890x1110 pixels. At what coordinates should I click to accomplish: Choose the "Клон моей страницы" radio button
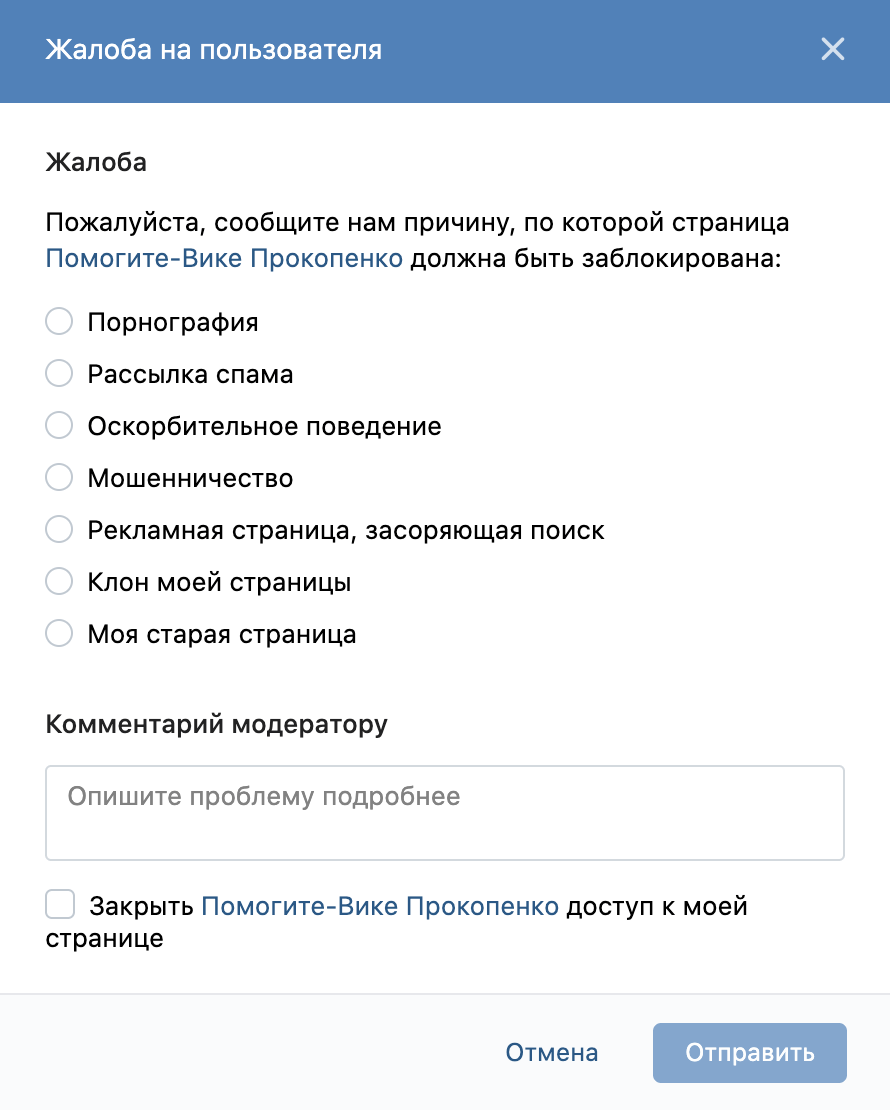60,582
